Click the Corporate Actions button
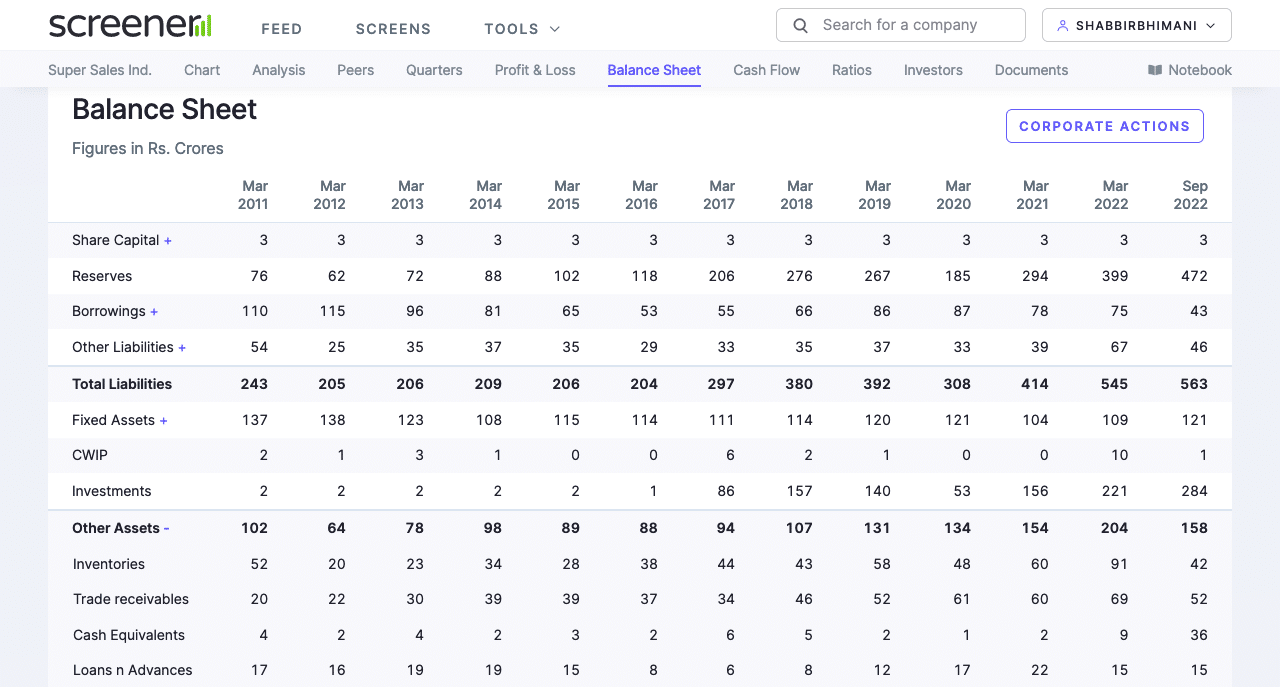The width and height of the screenshot is (1280, 687). pyautogui.click(x=1105, y=126)
